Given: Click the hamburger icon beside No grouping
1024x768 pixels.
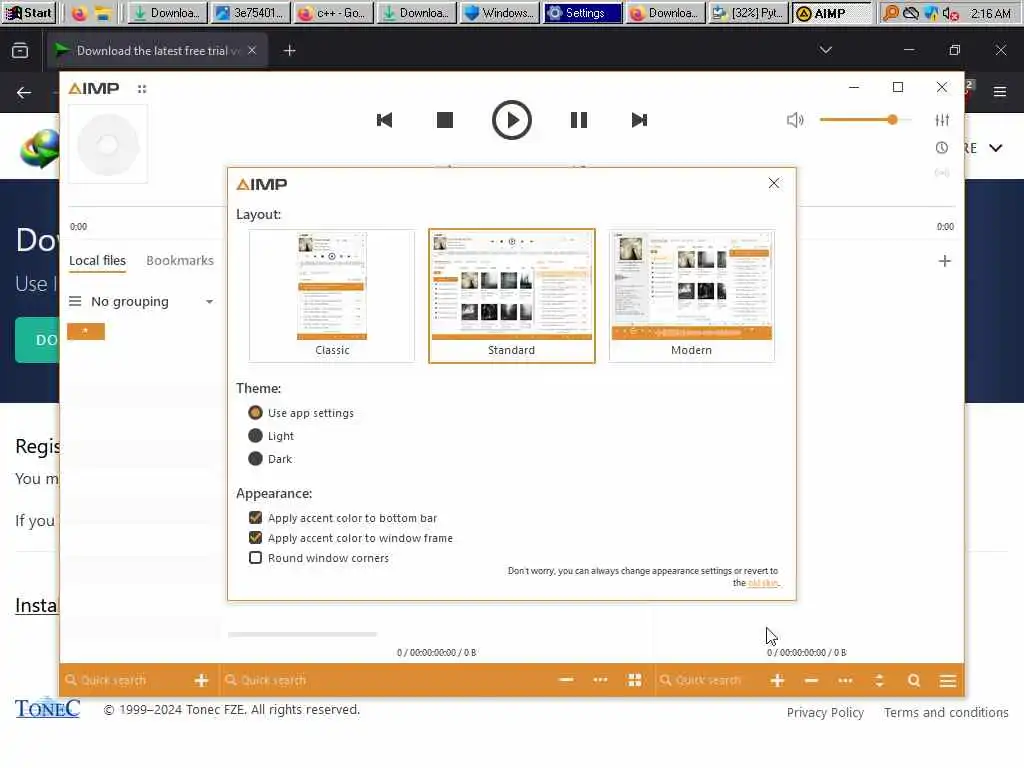Looking at the screenshot, I should pyautogui.click(x=75, y=301).
